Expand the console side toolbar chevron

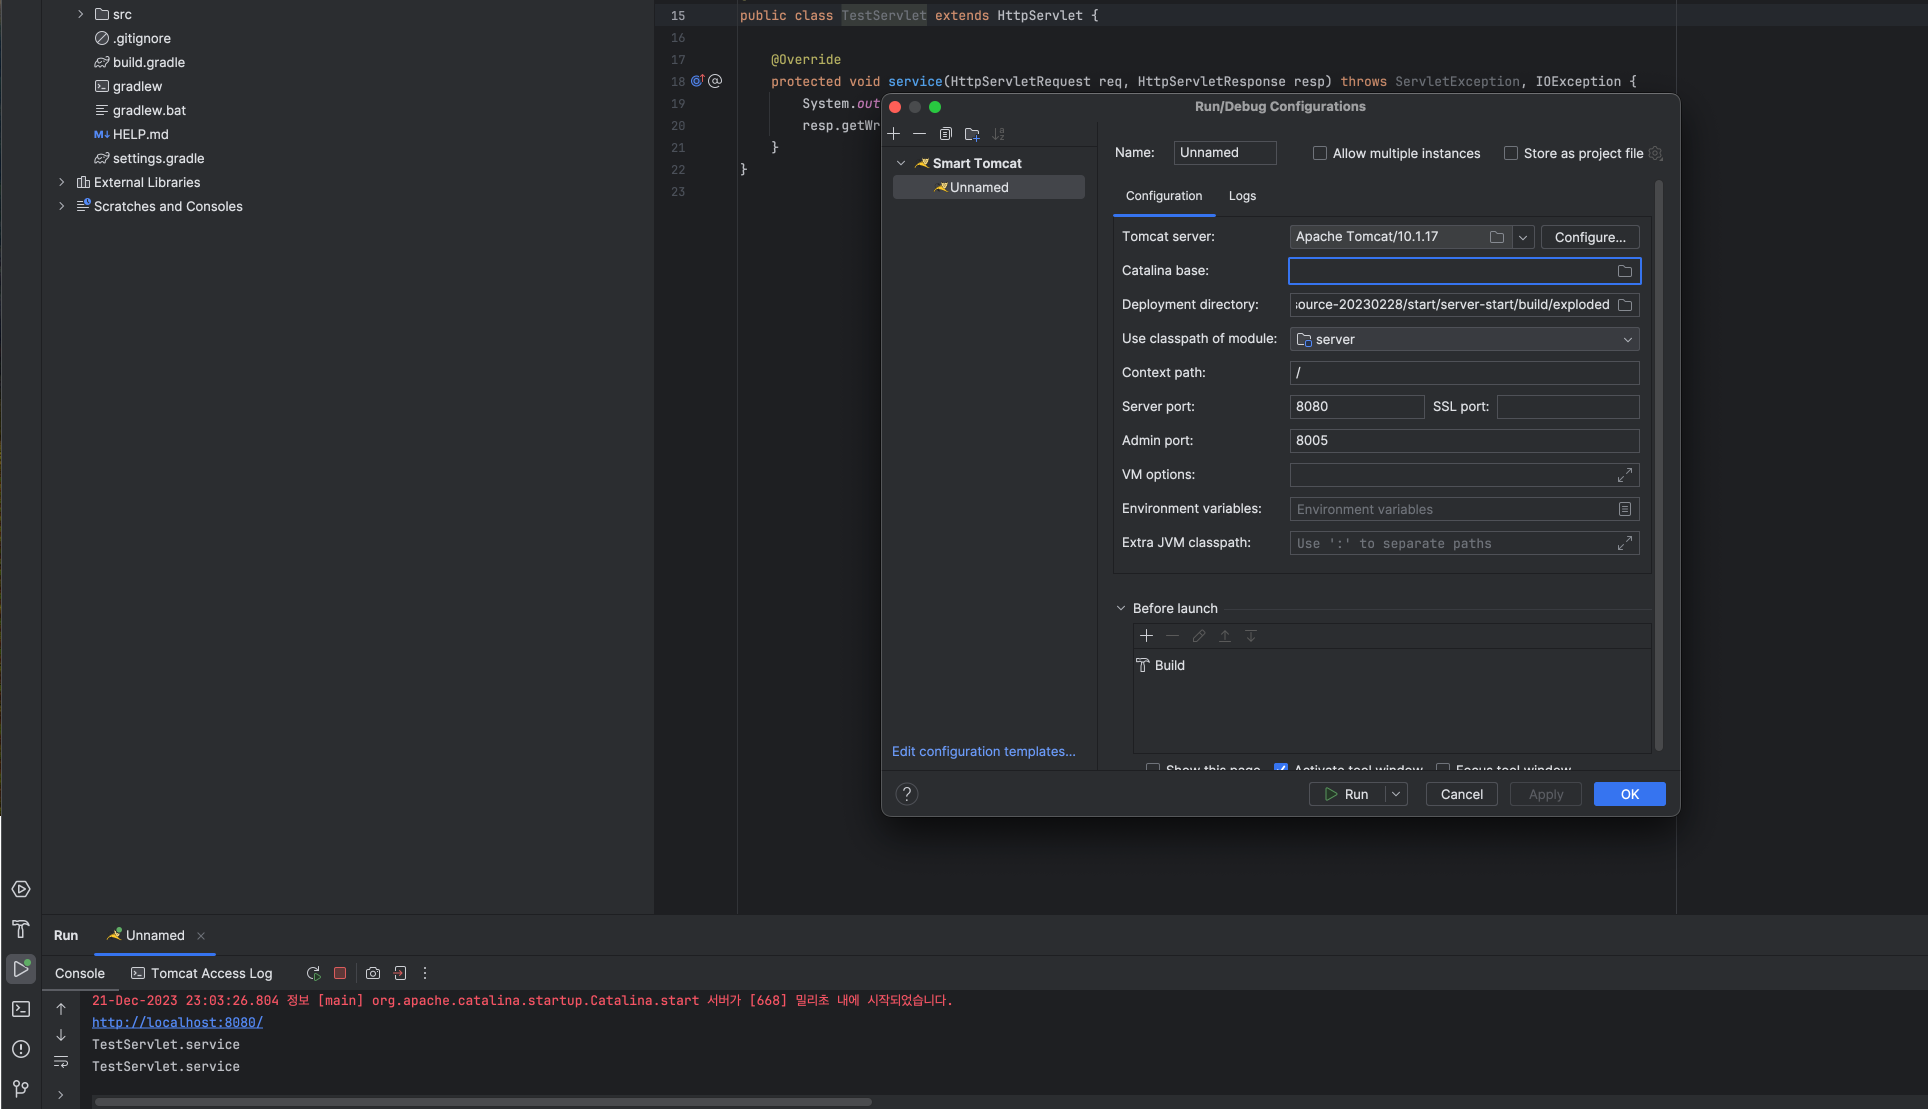[x=61, y=1095]
